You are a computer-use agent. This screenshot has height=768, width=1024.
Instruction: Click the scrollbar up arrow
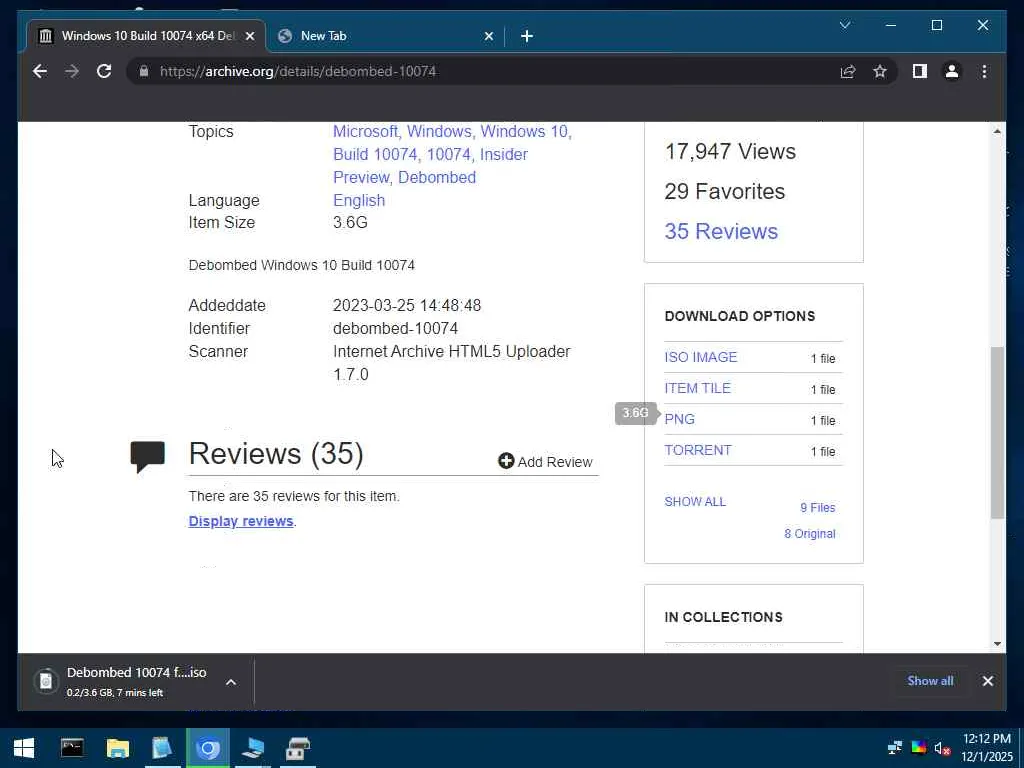coord(997,131)
